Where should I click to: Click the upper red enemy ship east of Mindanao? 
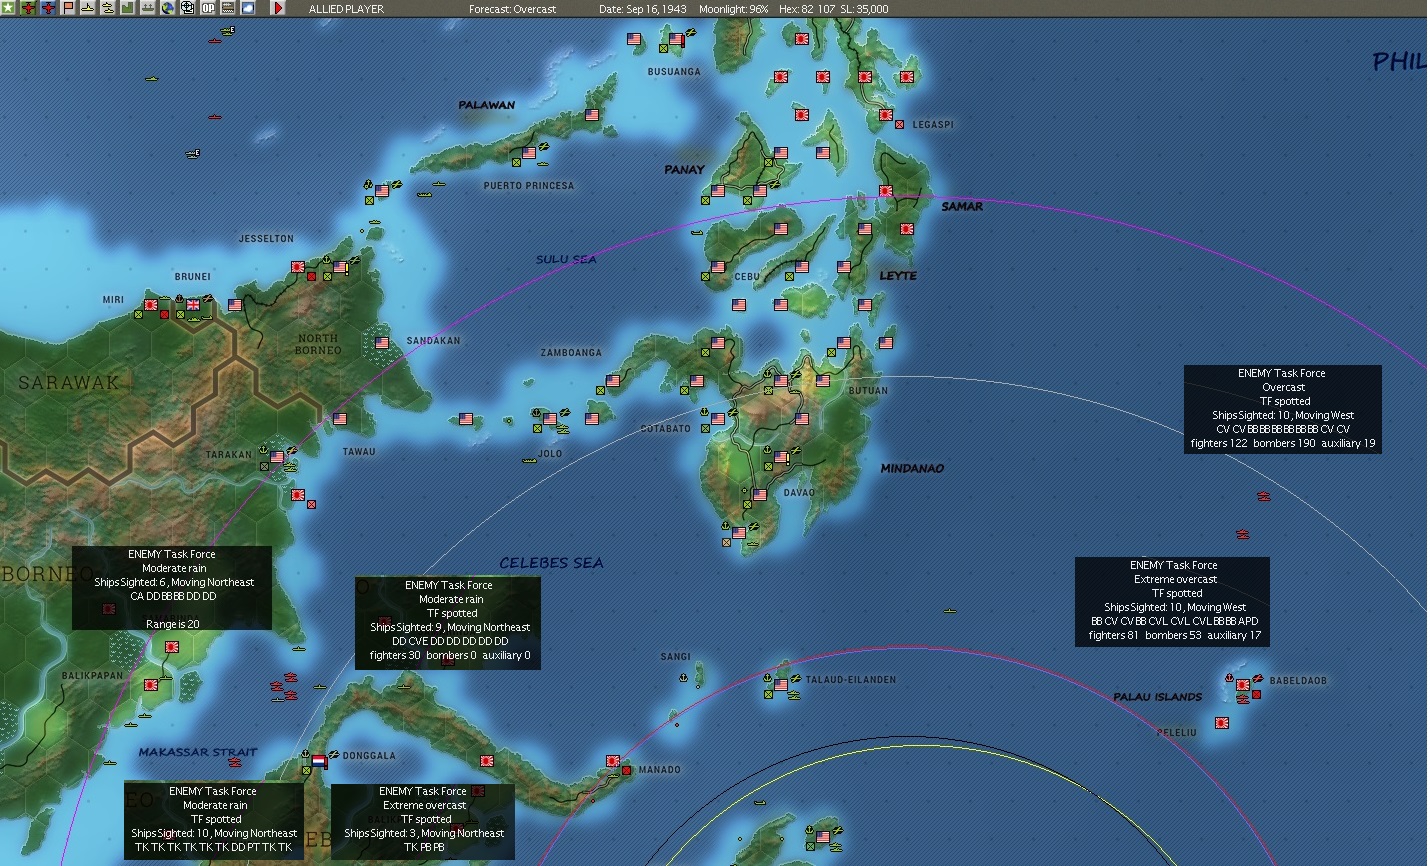pos(1264,496)
